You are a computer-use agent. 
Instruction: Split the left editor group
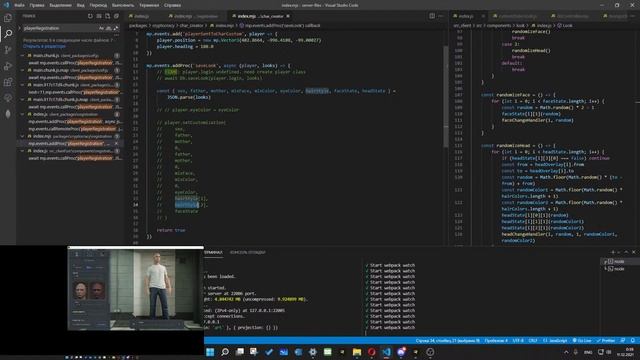pyautogui.click(x=432, y=16)
